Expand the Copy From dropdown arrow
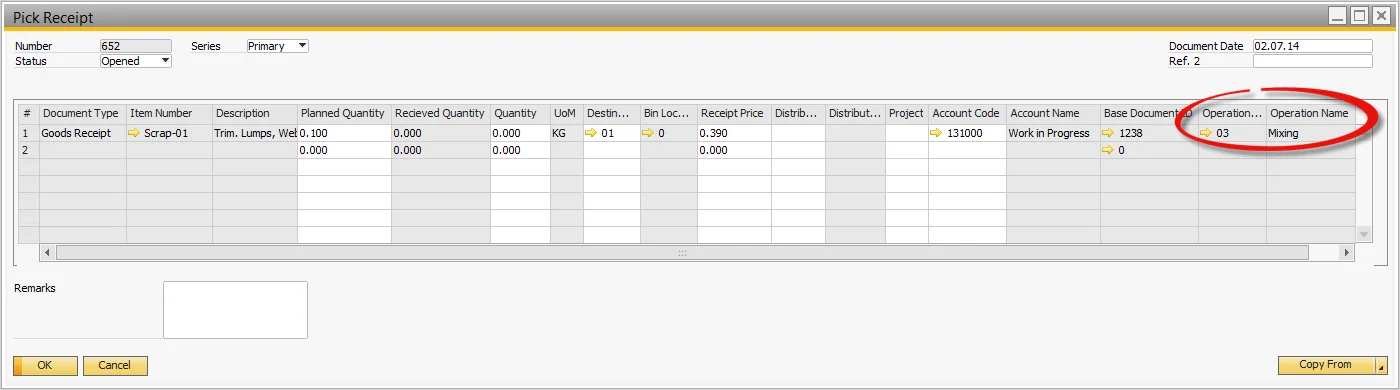 pos(1381,366)
